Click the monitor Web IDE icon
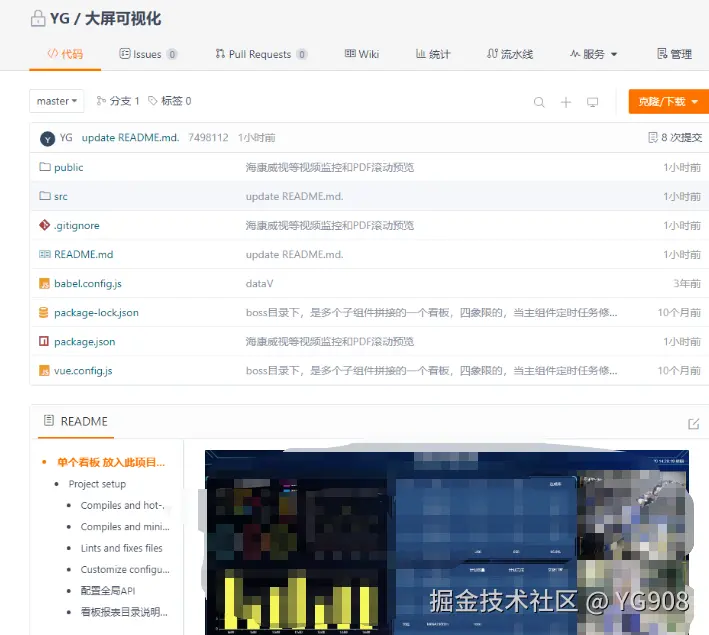The width and height of the screenshot is (709, 635). [592, 102]
